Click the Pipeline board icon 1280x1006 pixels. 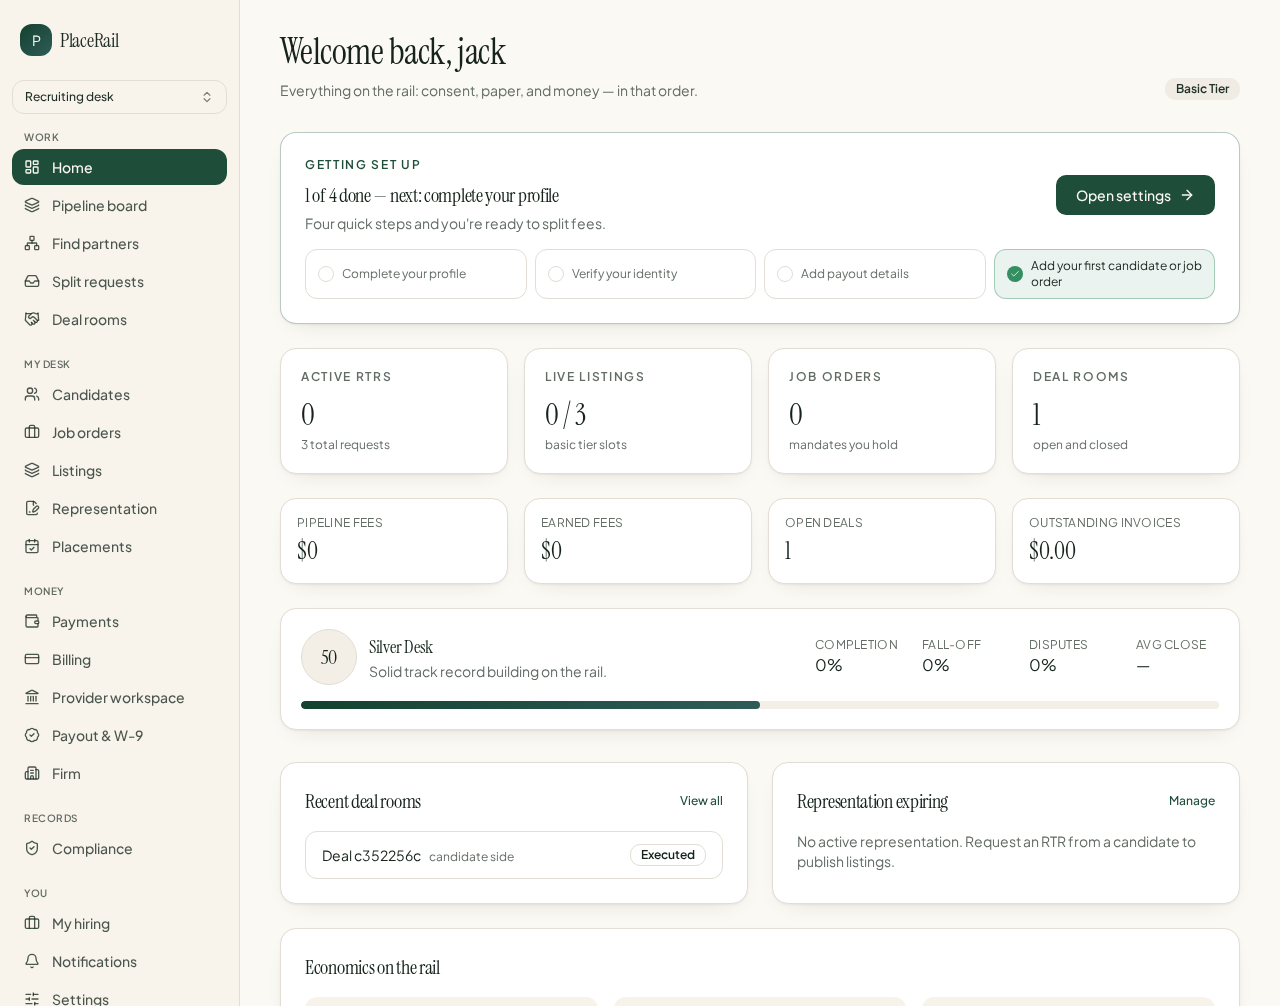pyautogui.click(x=32, y=205)
